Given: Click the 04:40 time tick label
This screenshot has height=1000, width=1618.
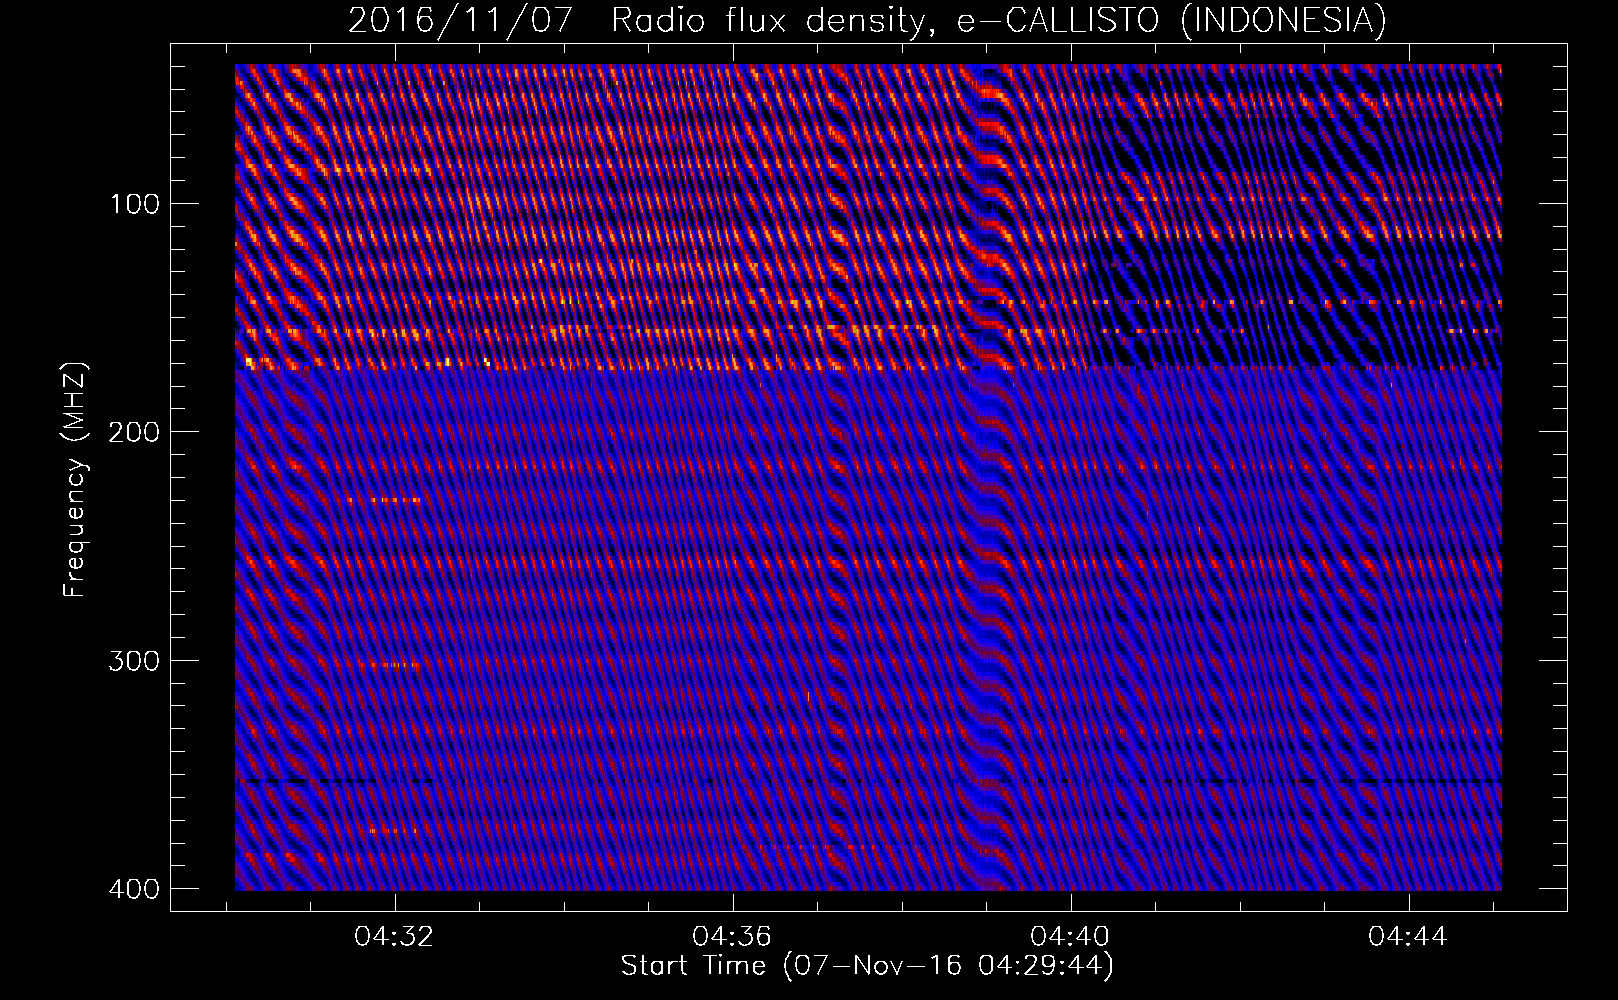Looking at the screenshot, I should pos(1072,937).
